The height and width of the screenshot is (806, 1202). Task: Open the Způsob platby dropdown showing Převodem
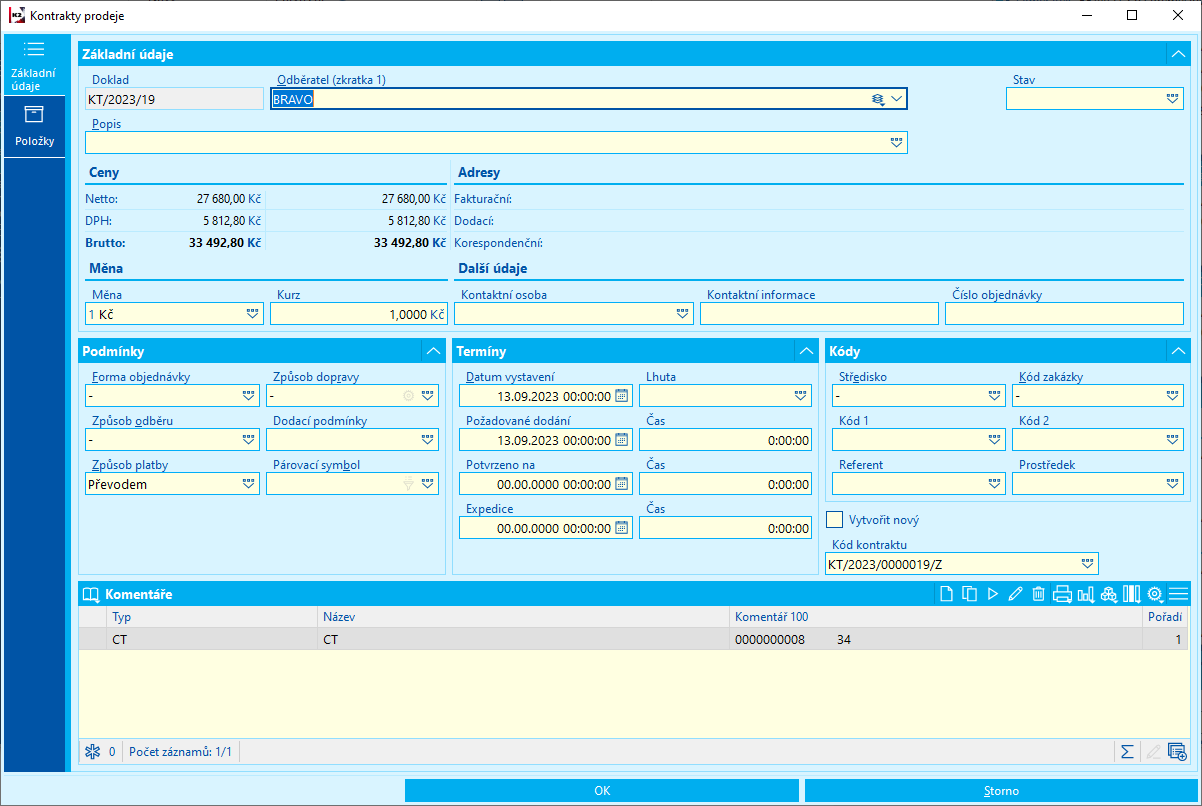pyautogui.click(x=249, y=484)
